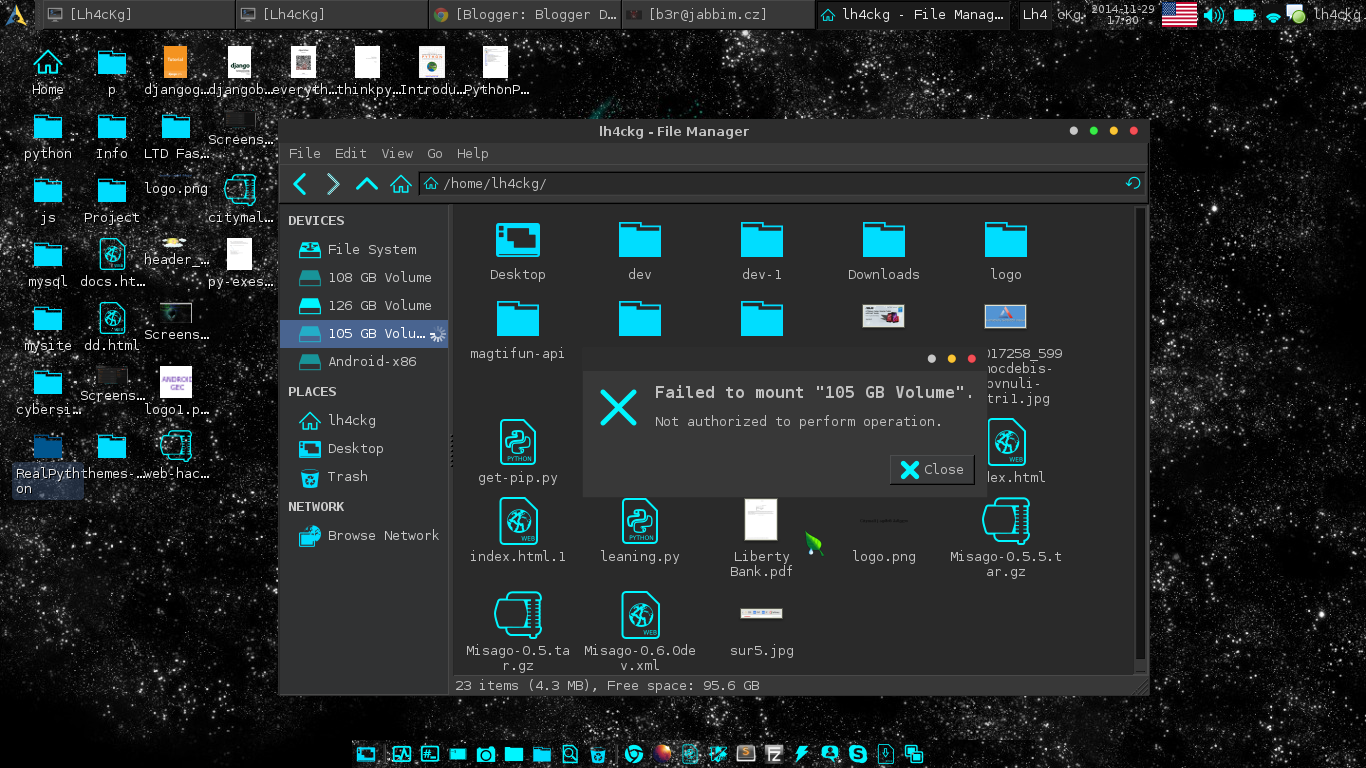The width and height of the screenshot is (1366, 768).
Task: Reload the folder with refresh icon
Action: pyautogui.click(x=1133, y=183)
